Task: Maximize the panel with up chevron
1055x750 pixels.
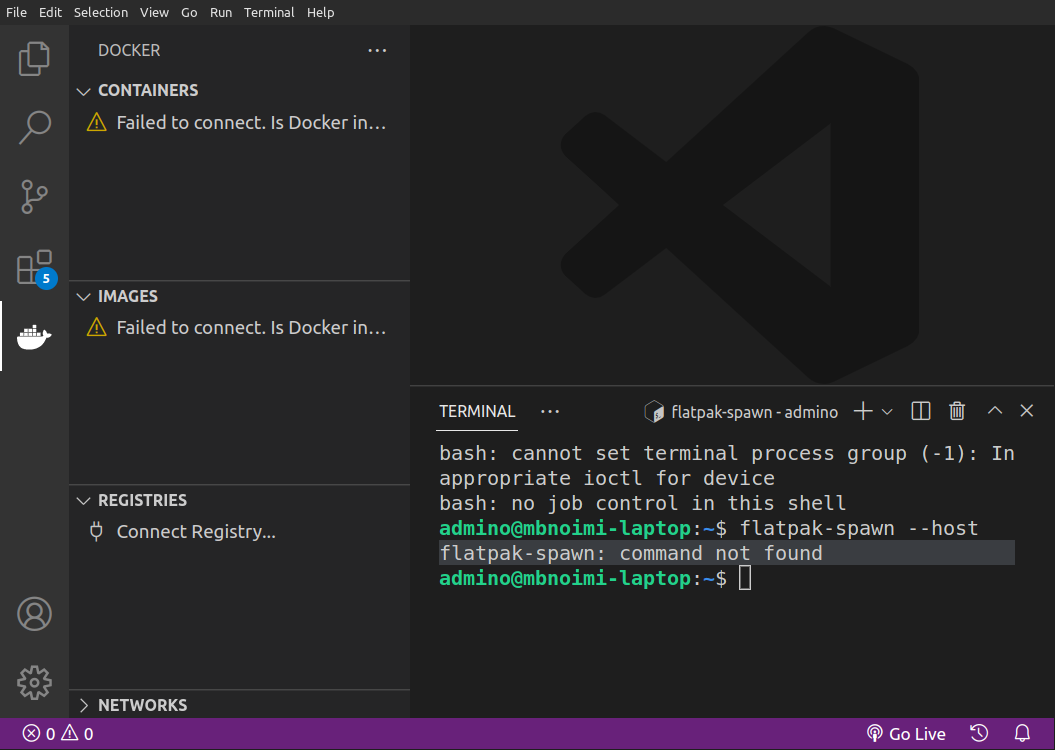Action: (x=994, y=410)
